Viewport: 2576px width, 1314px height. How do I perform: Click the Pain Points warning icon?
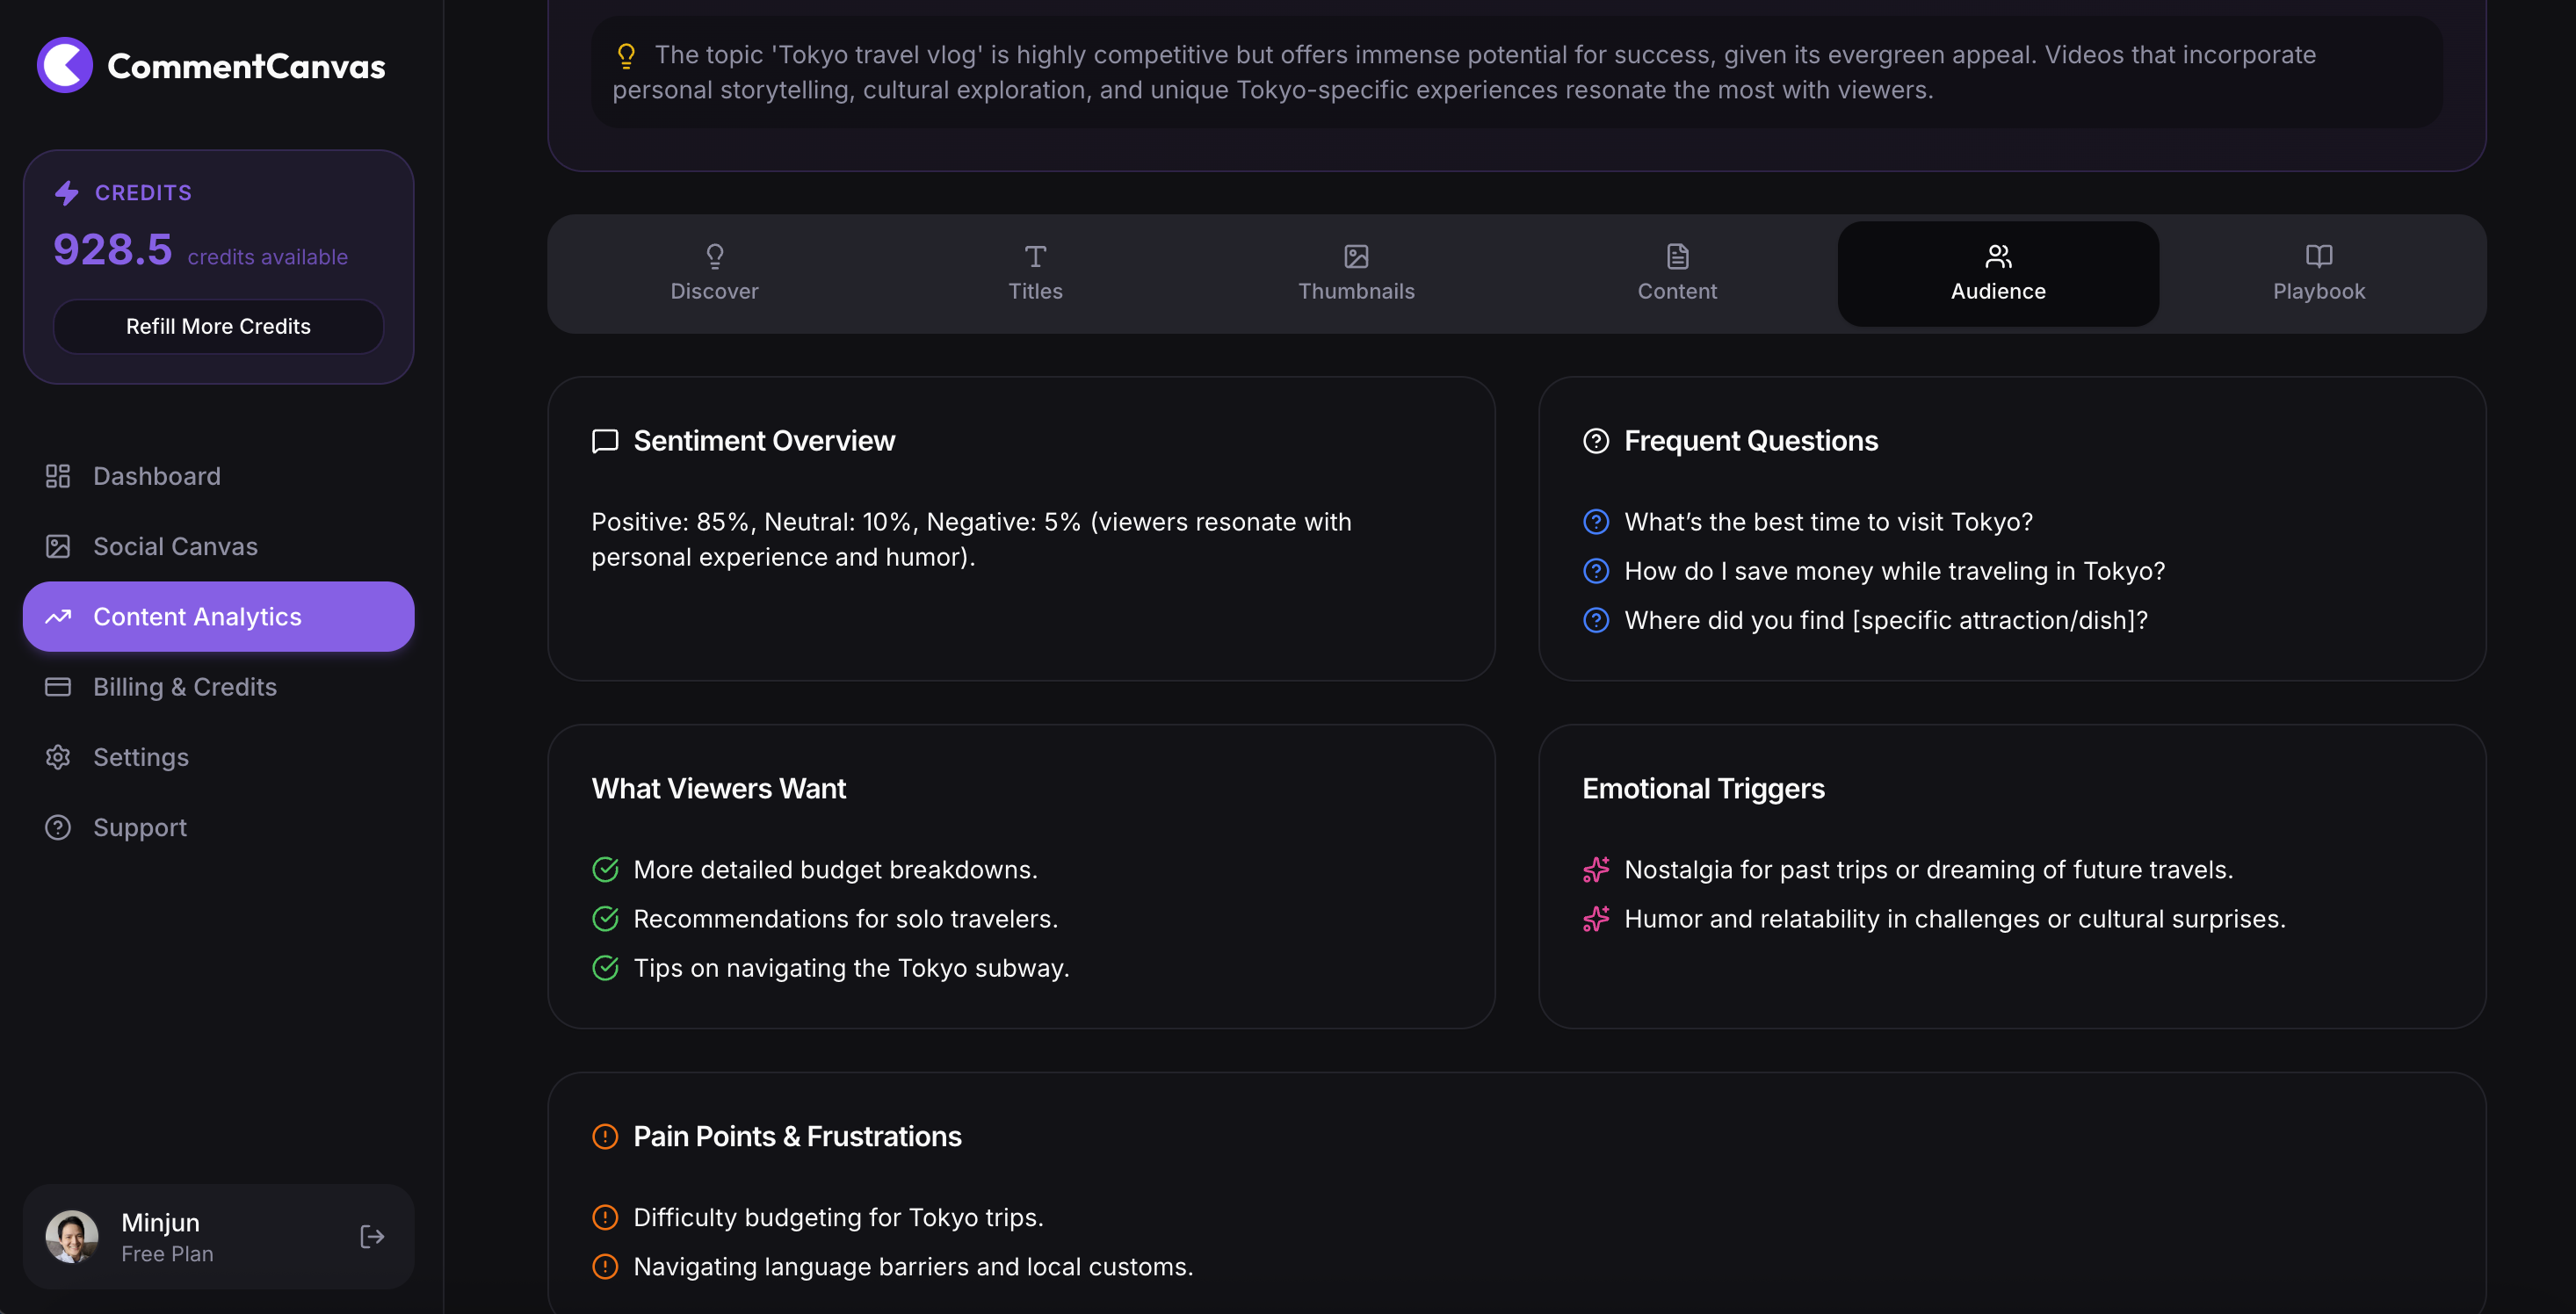604,1136
